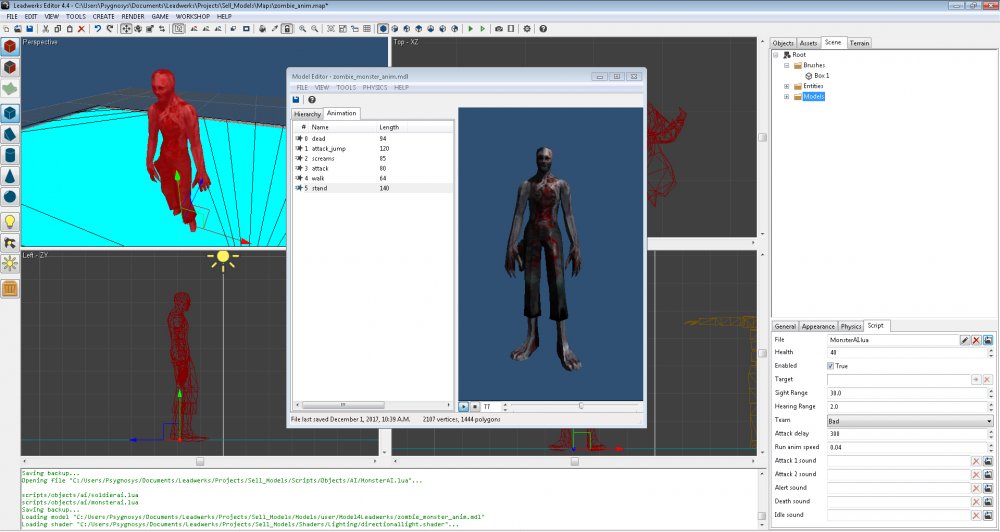
Task: Click the help icon in Model Editor toolbar
Action: 312,100
